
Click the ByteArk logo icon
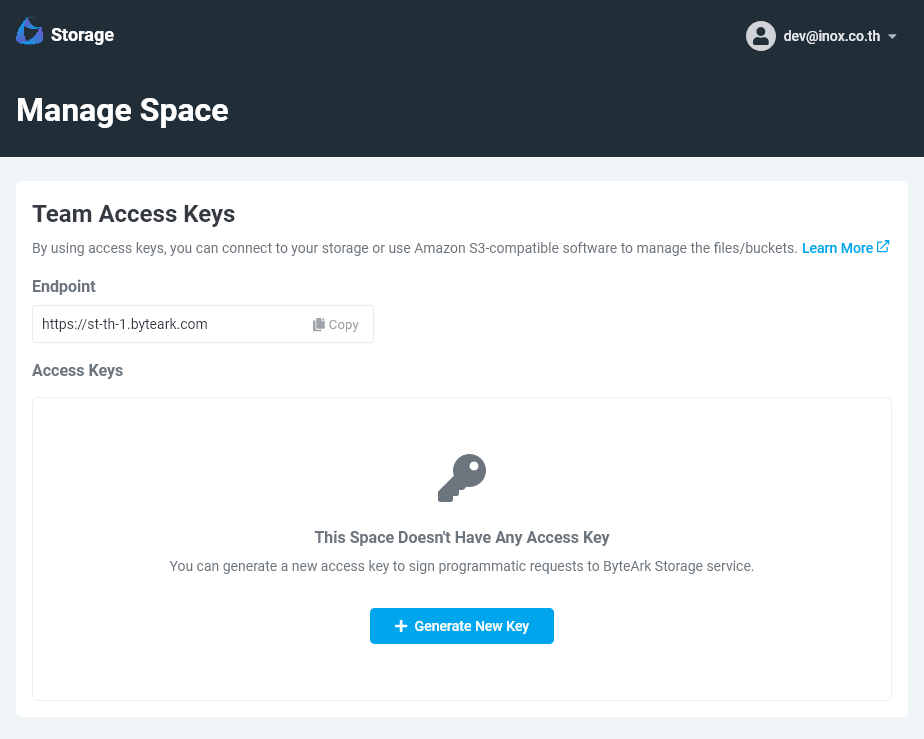(x=29, y=32)
